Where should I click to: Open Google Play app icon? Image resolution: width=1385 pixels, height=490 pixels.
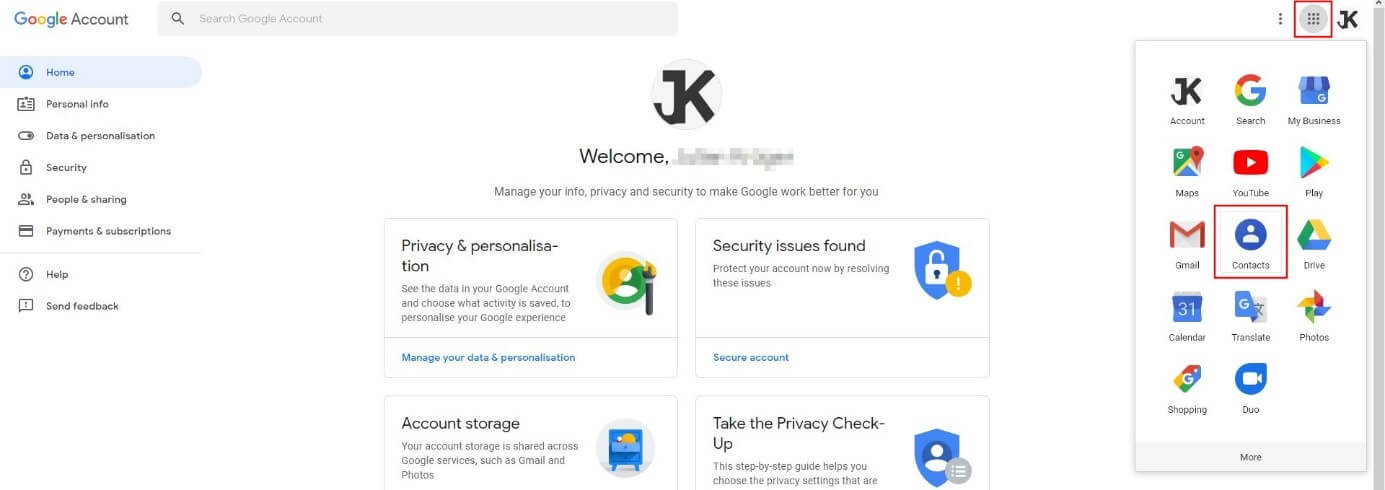click(1313, 168)
